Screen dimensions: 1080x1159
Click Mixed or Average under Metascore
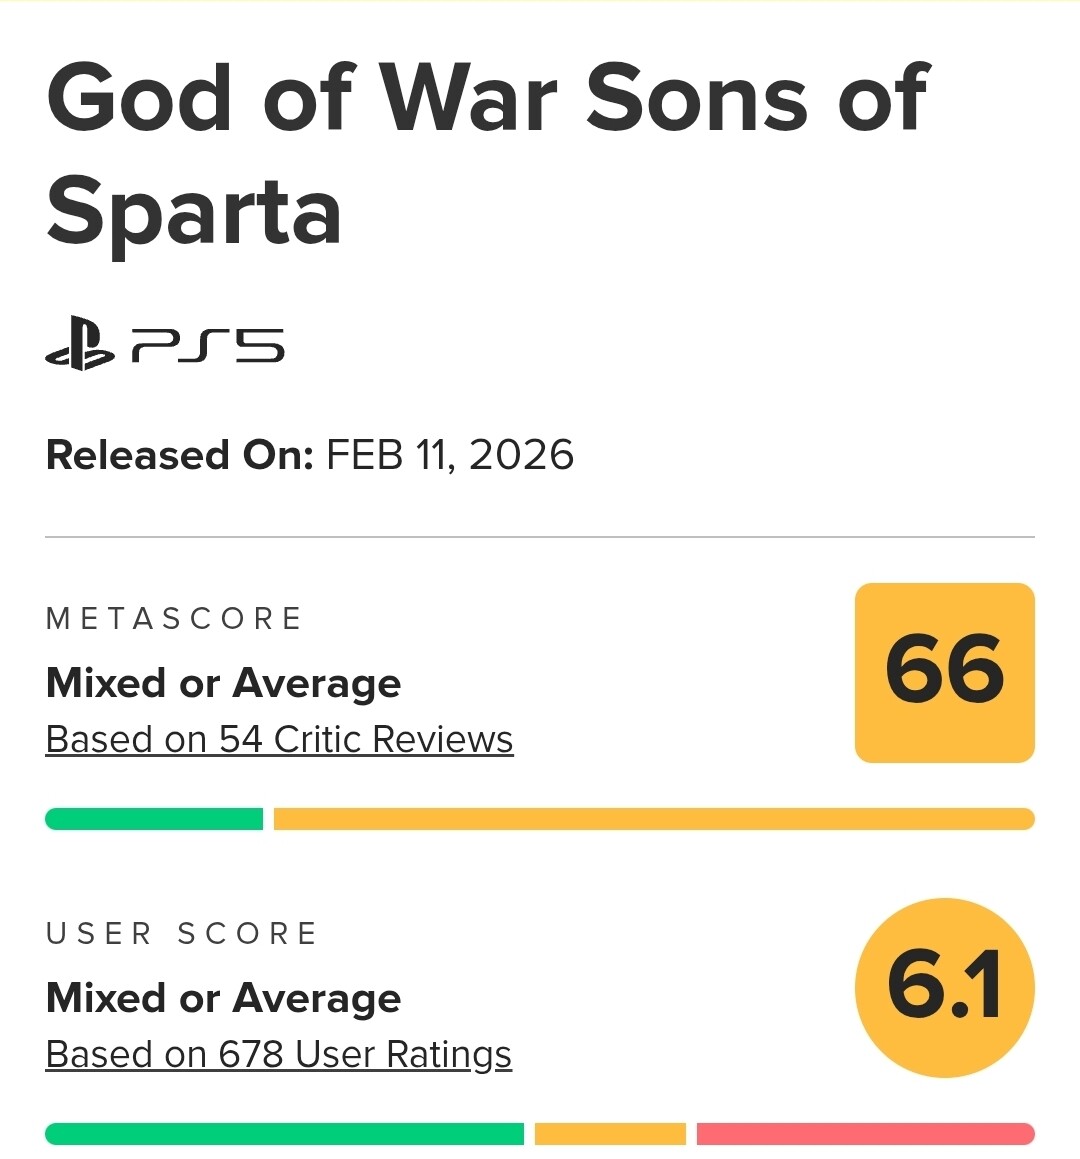coord(223,684)
